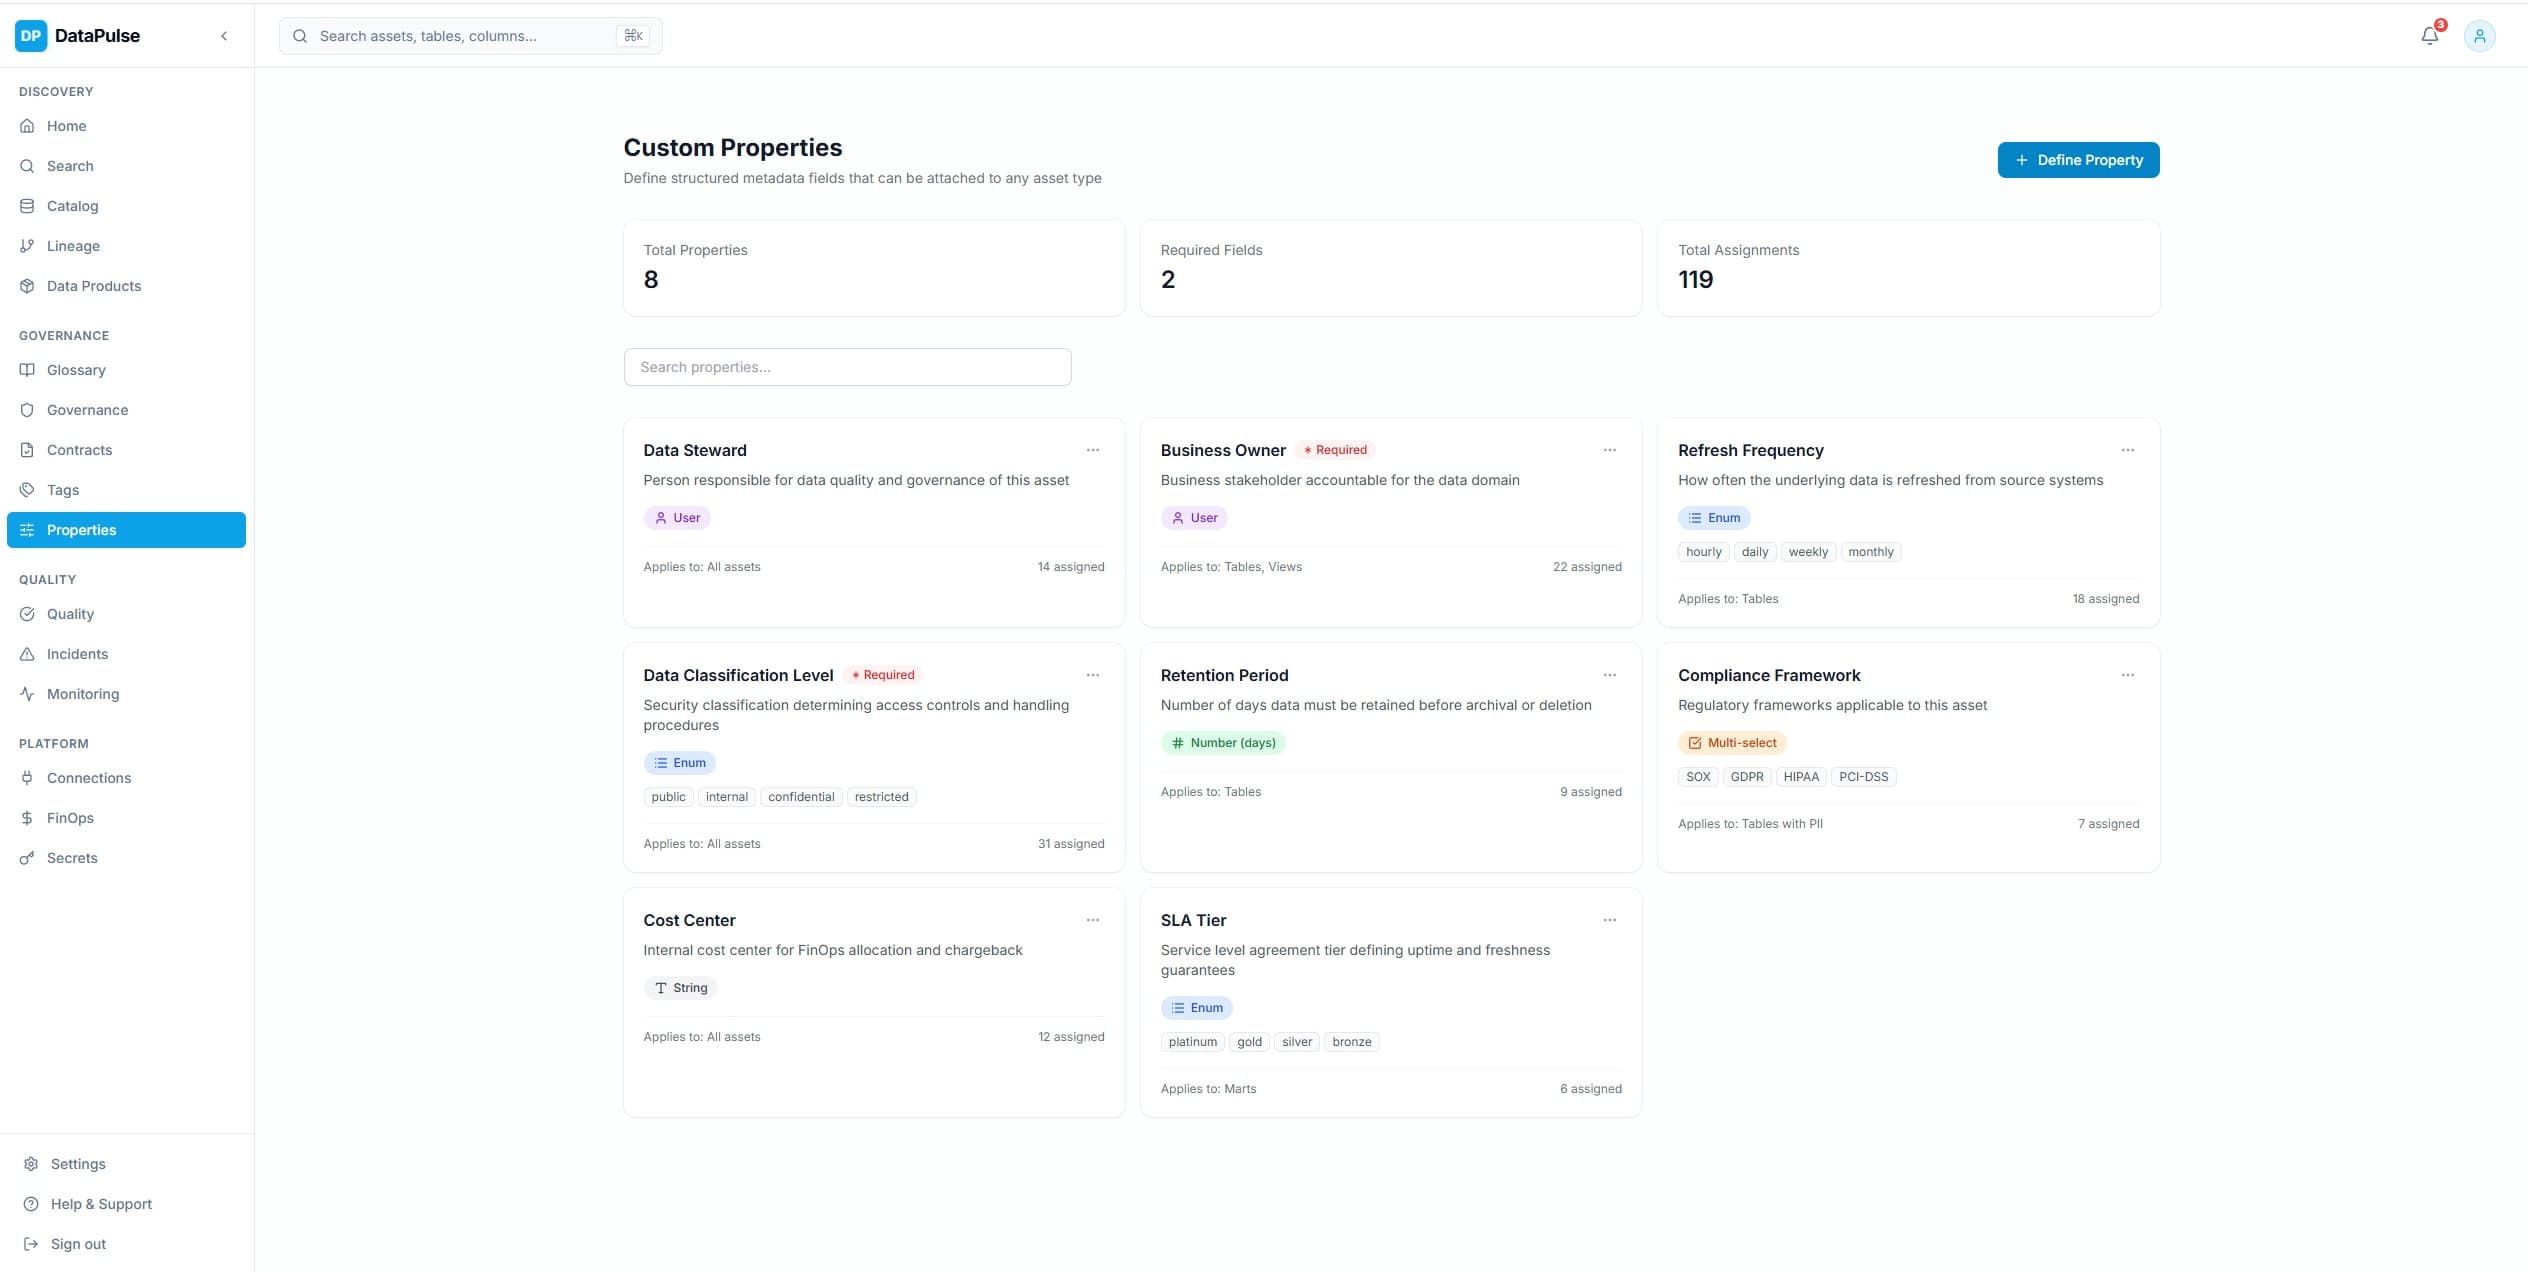Select the Glossary book icon
2528x1272 pixels.
pyautogui.click(x=28, y=369)
